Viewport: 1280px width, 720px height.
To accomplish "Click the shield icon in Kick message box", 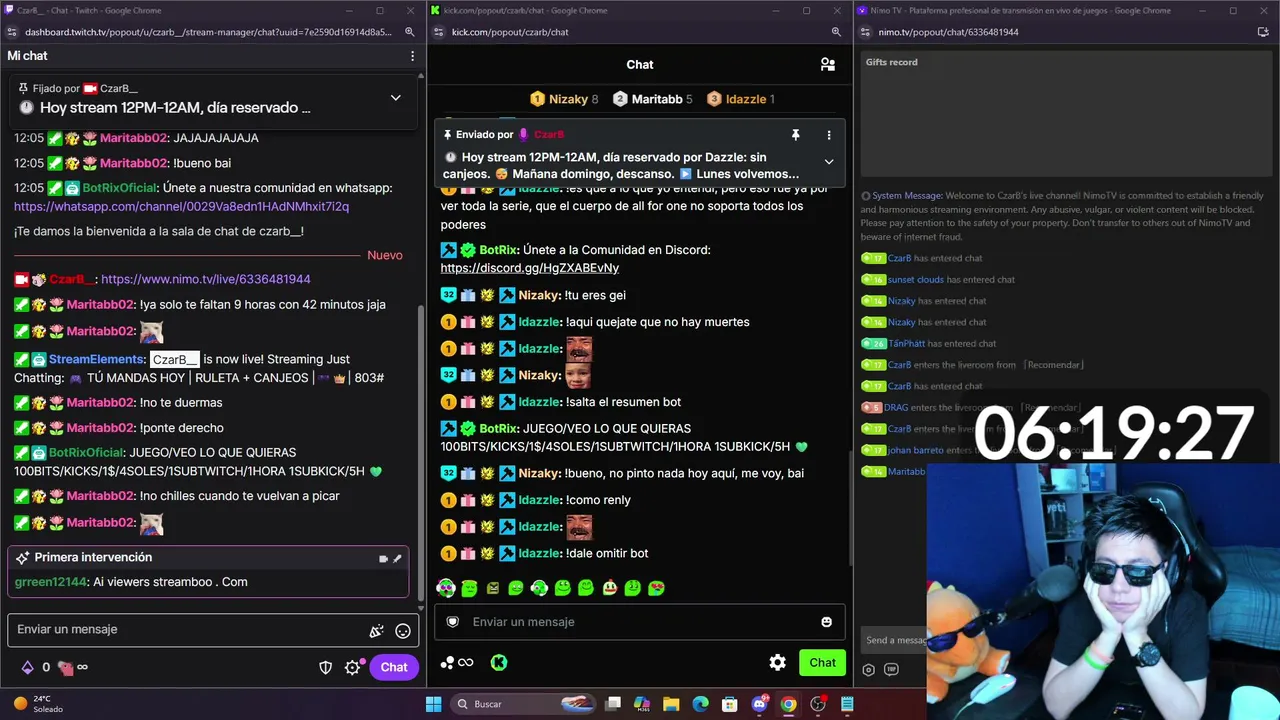I will click(x=452, y=622).
